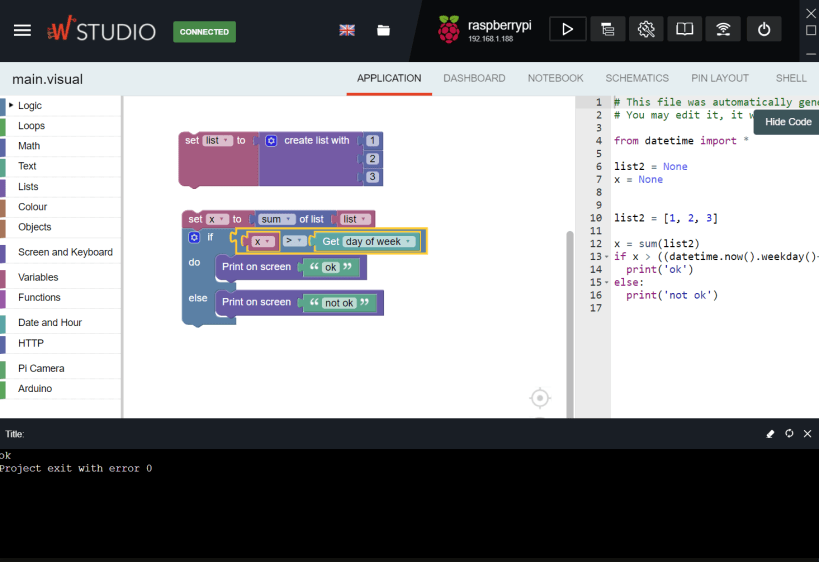The height and width of the screenshot is (562, 819).
Task: Open the project folder icon
Action: [x=383, y=30]
